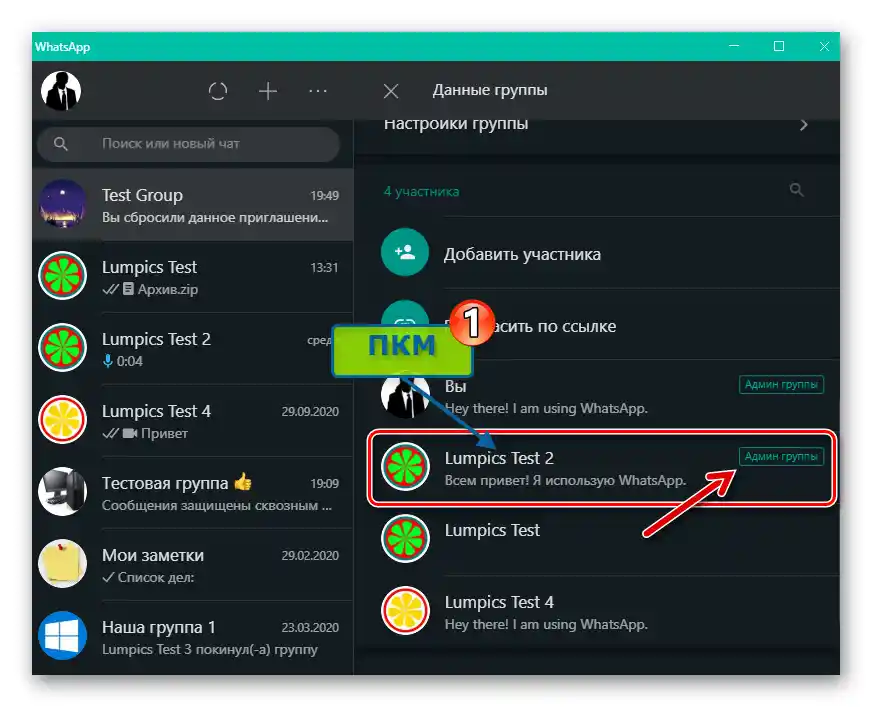
Task: Select Lumpics Test 2 in participants
Action: tap(603, 468)
